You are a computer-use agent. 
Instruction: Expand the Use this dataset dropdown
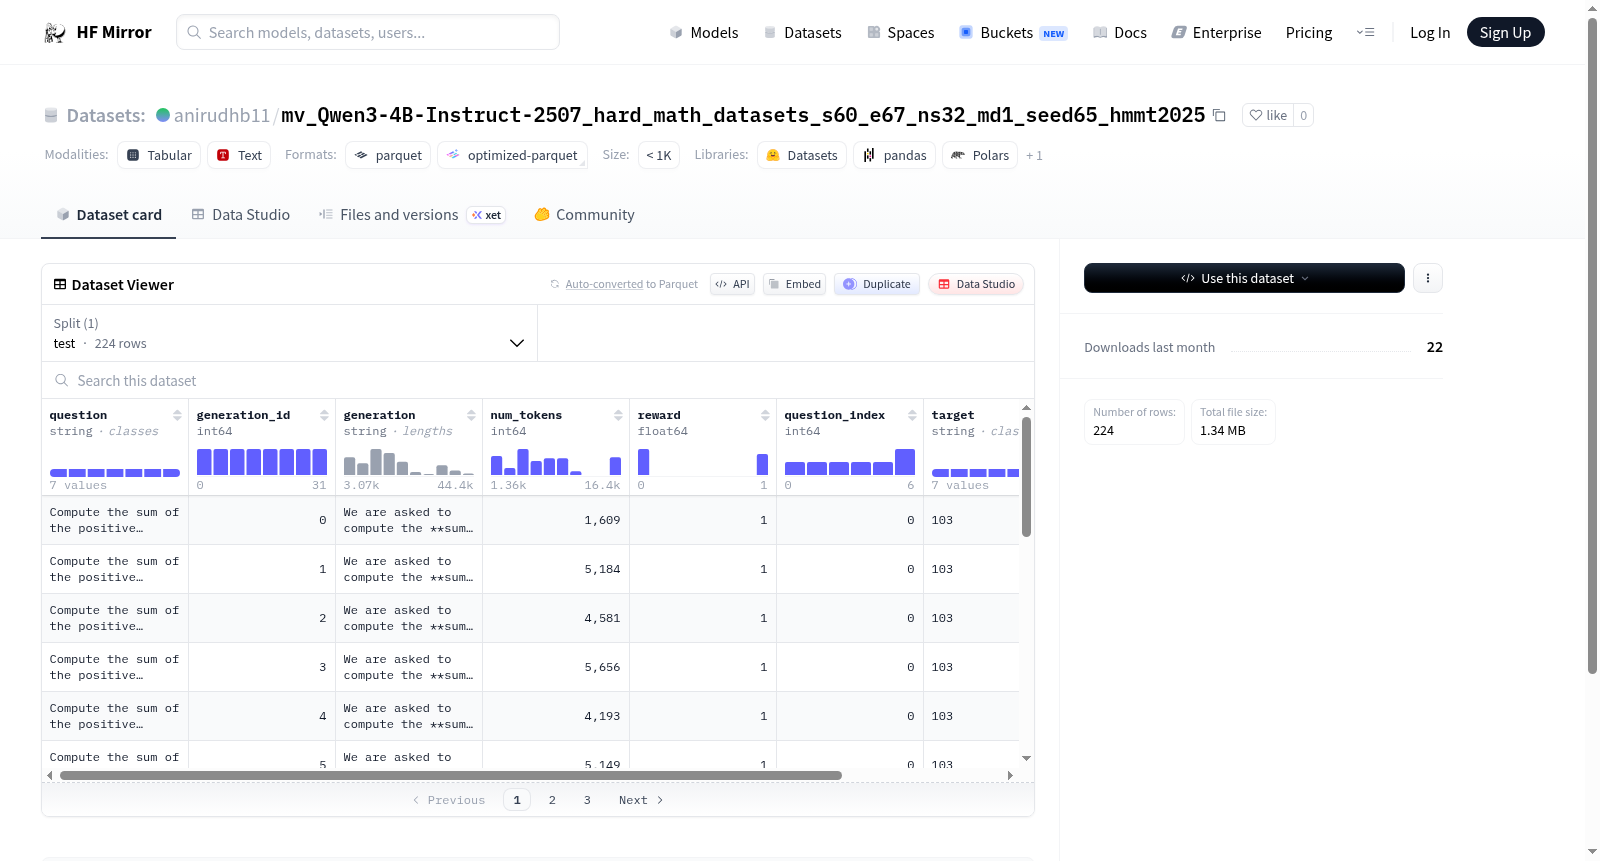tap(1244, 278)
